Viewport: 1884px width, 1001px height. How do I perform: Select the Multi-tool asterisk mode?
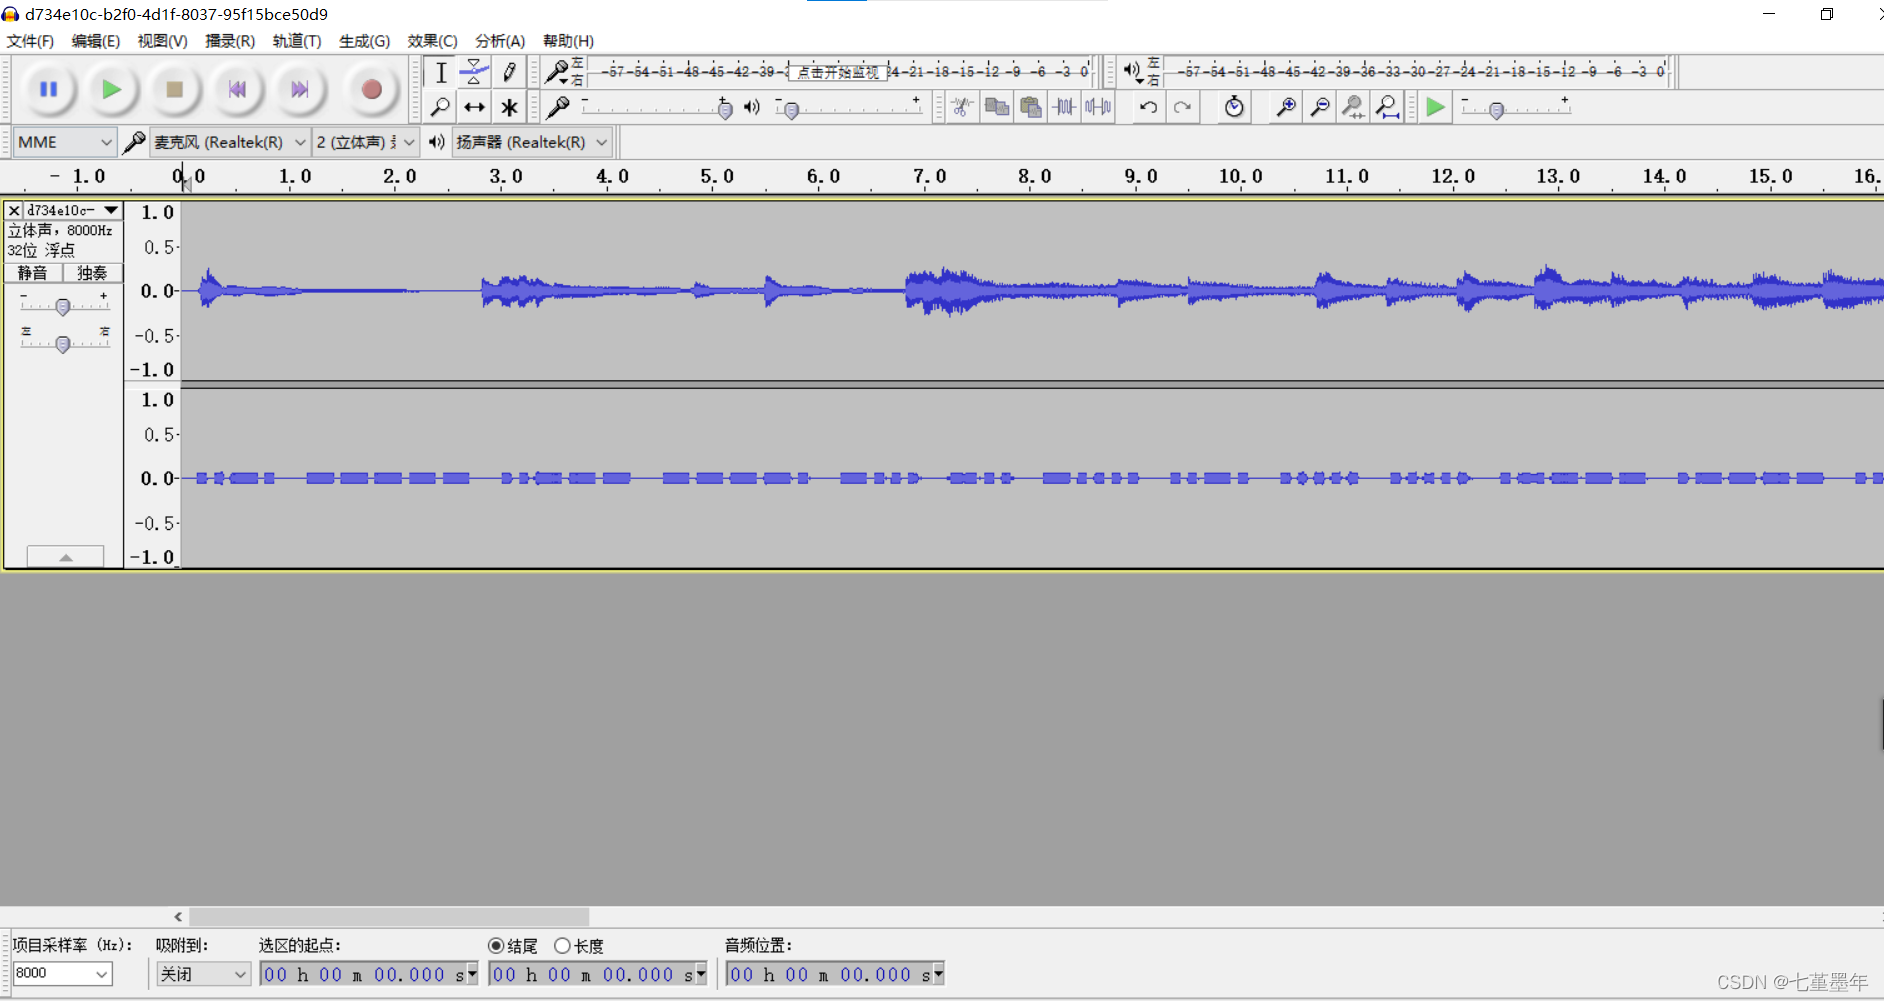[x=509, y=107]
